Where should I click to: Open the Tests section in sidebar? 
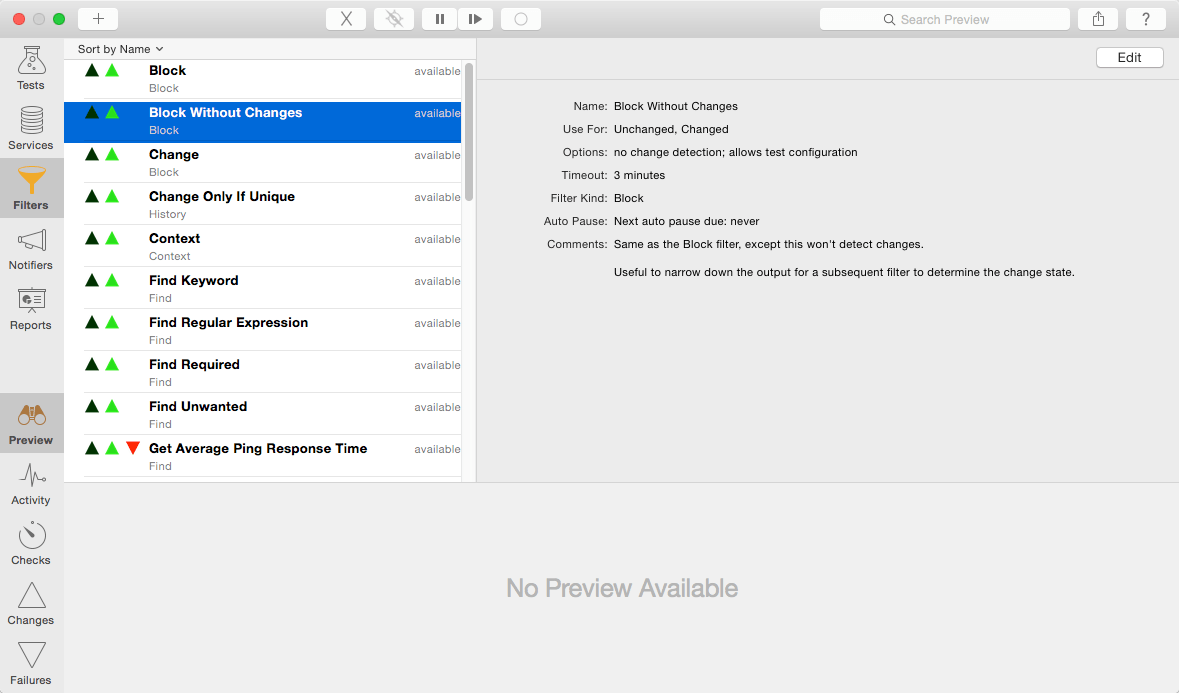(x=31, y=68)
